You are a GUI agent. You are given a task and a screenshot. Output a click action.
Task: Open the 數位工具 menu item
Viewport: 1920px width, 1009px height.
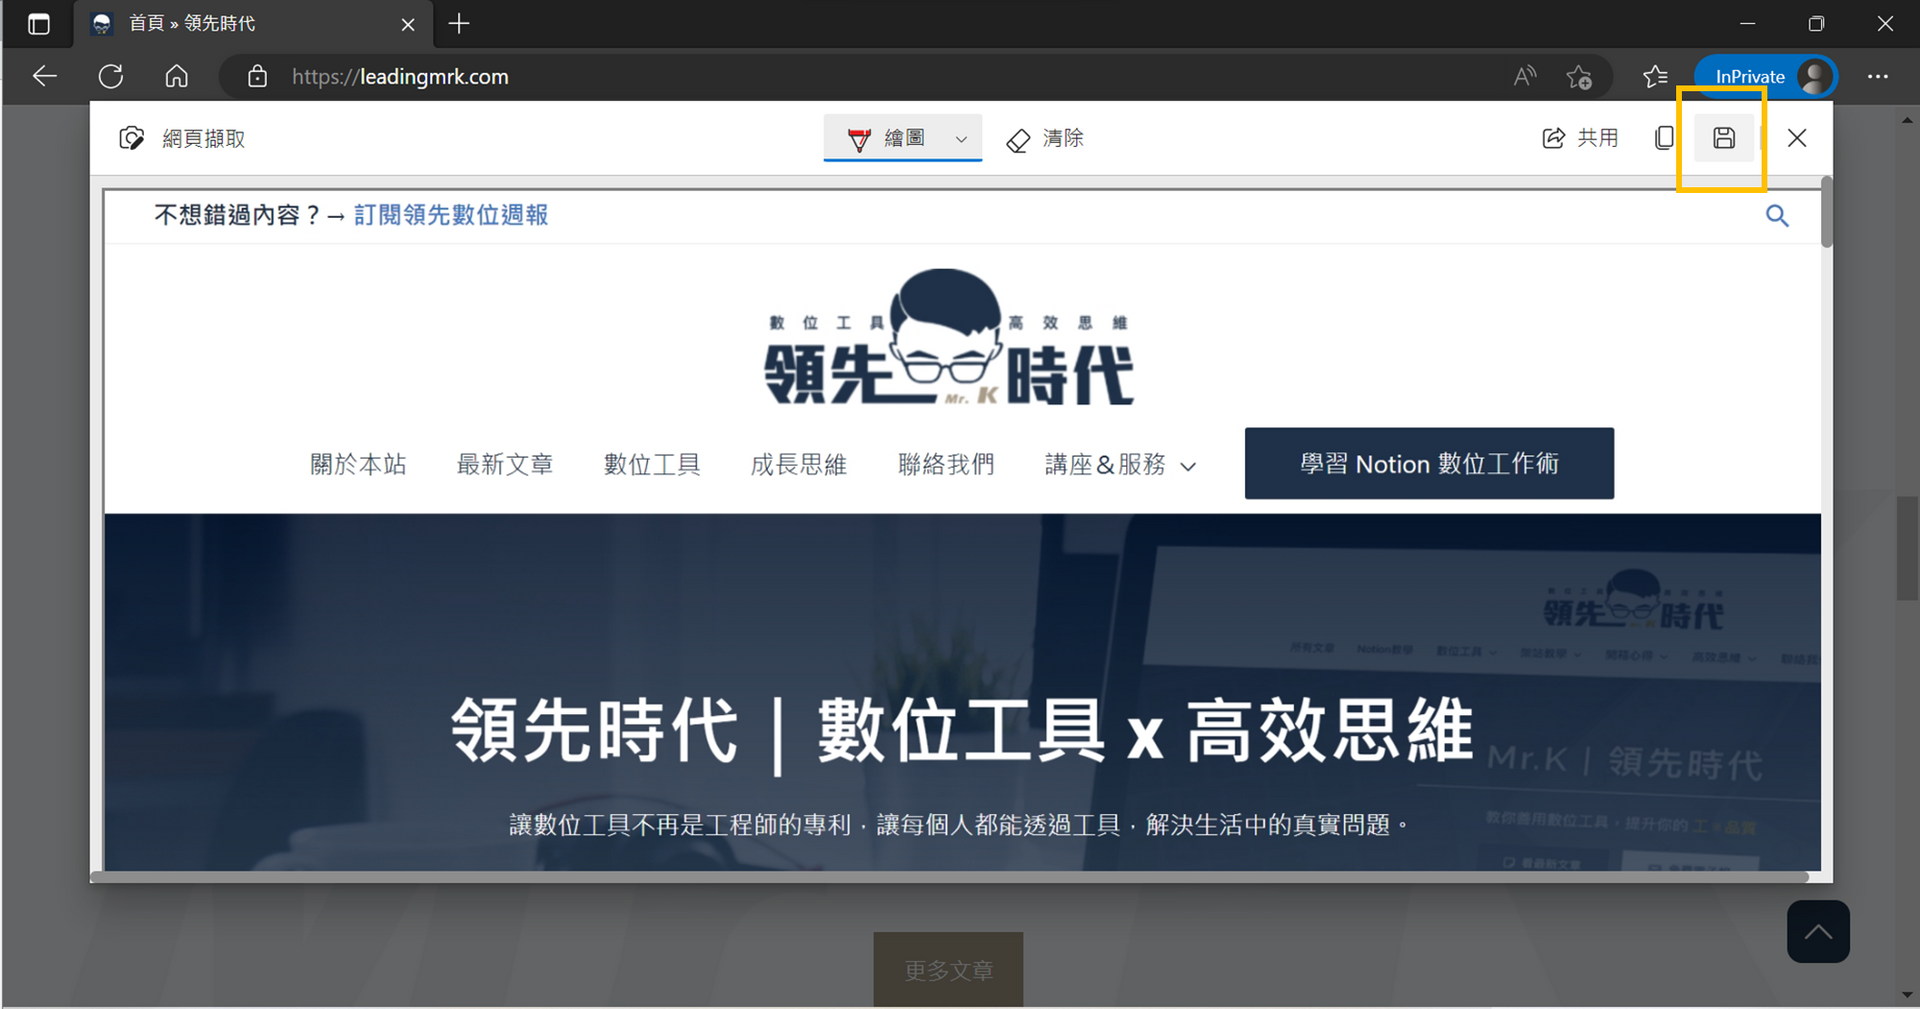(652, 465)
